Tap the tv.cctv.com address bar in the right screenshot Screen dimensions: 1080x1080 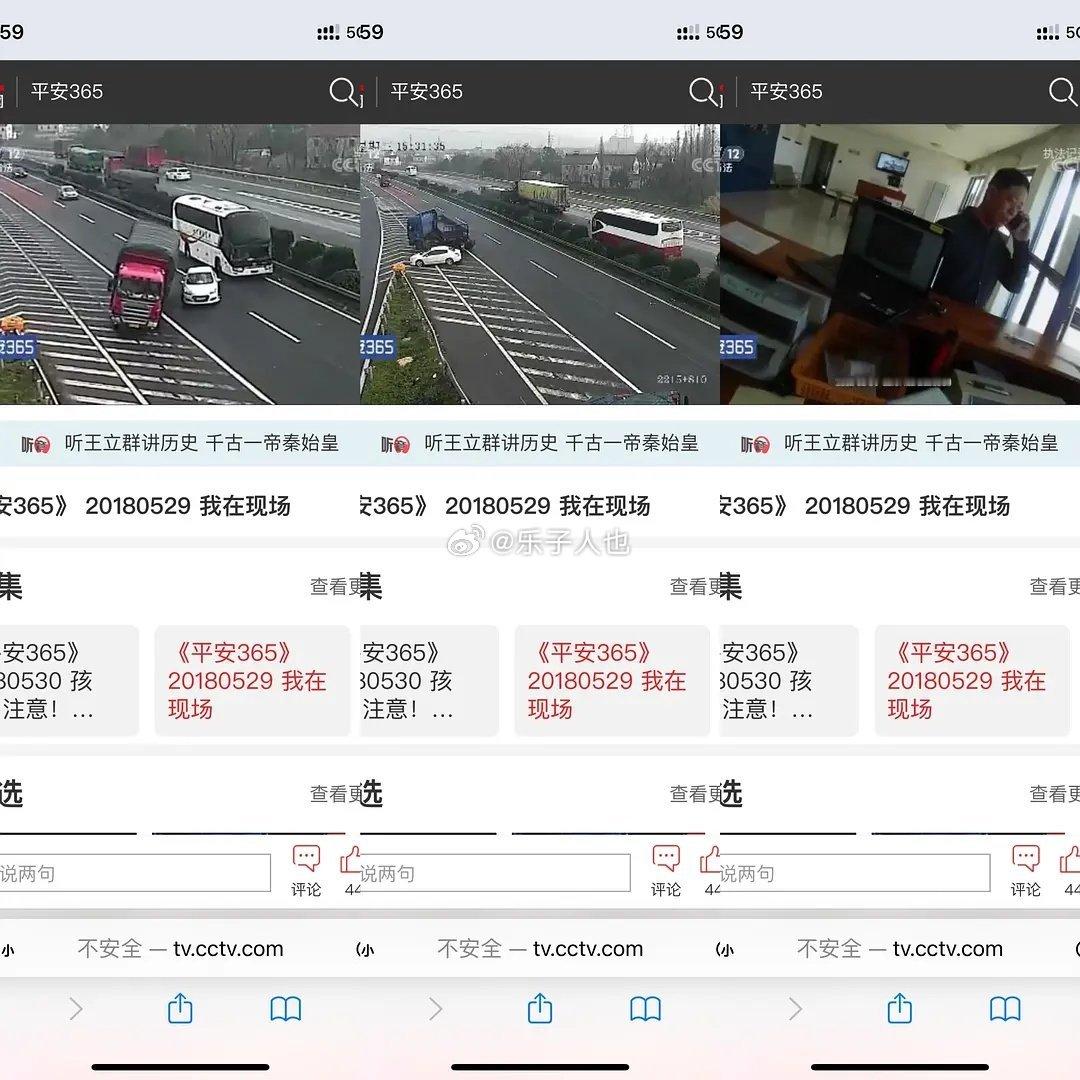click(900, 949)
